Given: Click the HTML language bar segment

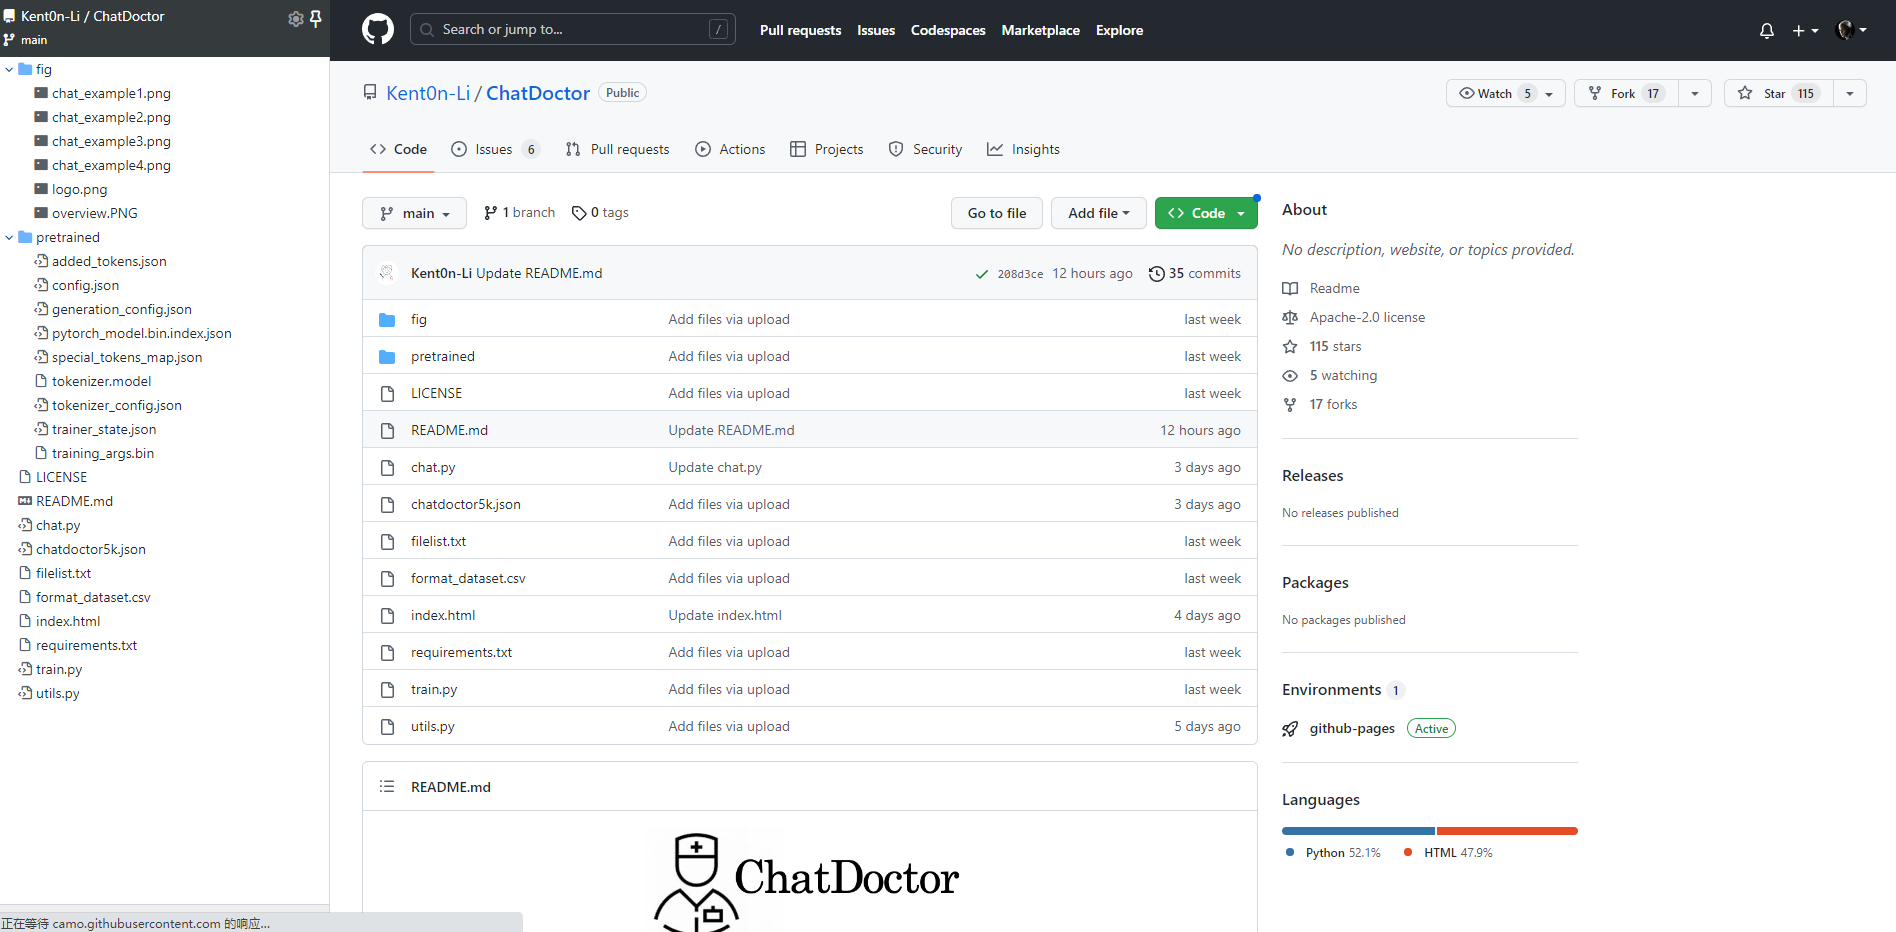Looking at the screenshot, I should [1507, 831].
